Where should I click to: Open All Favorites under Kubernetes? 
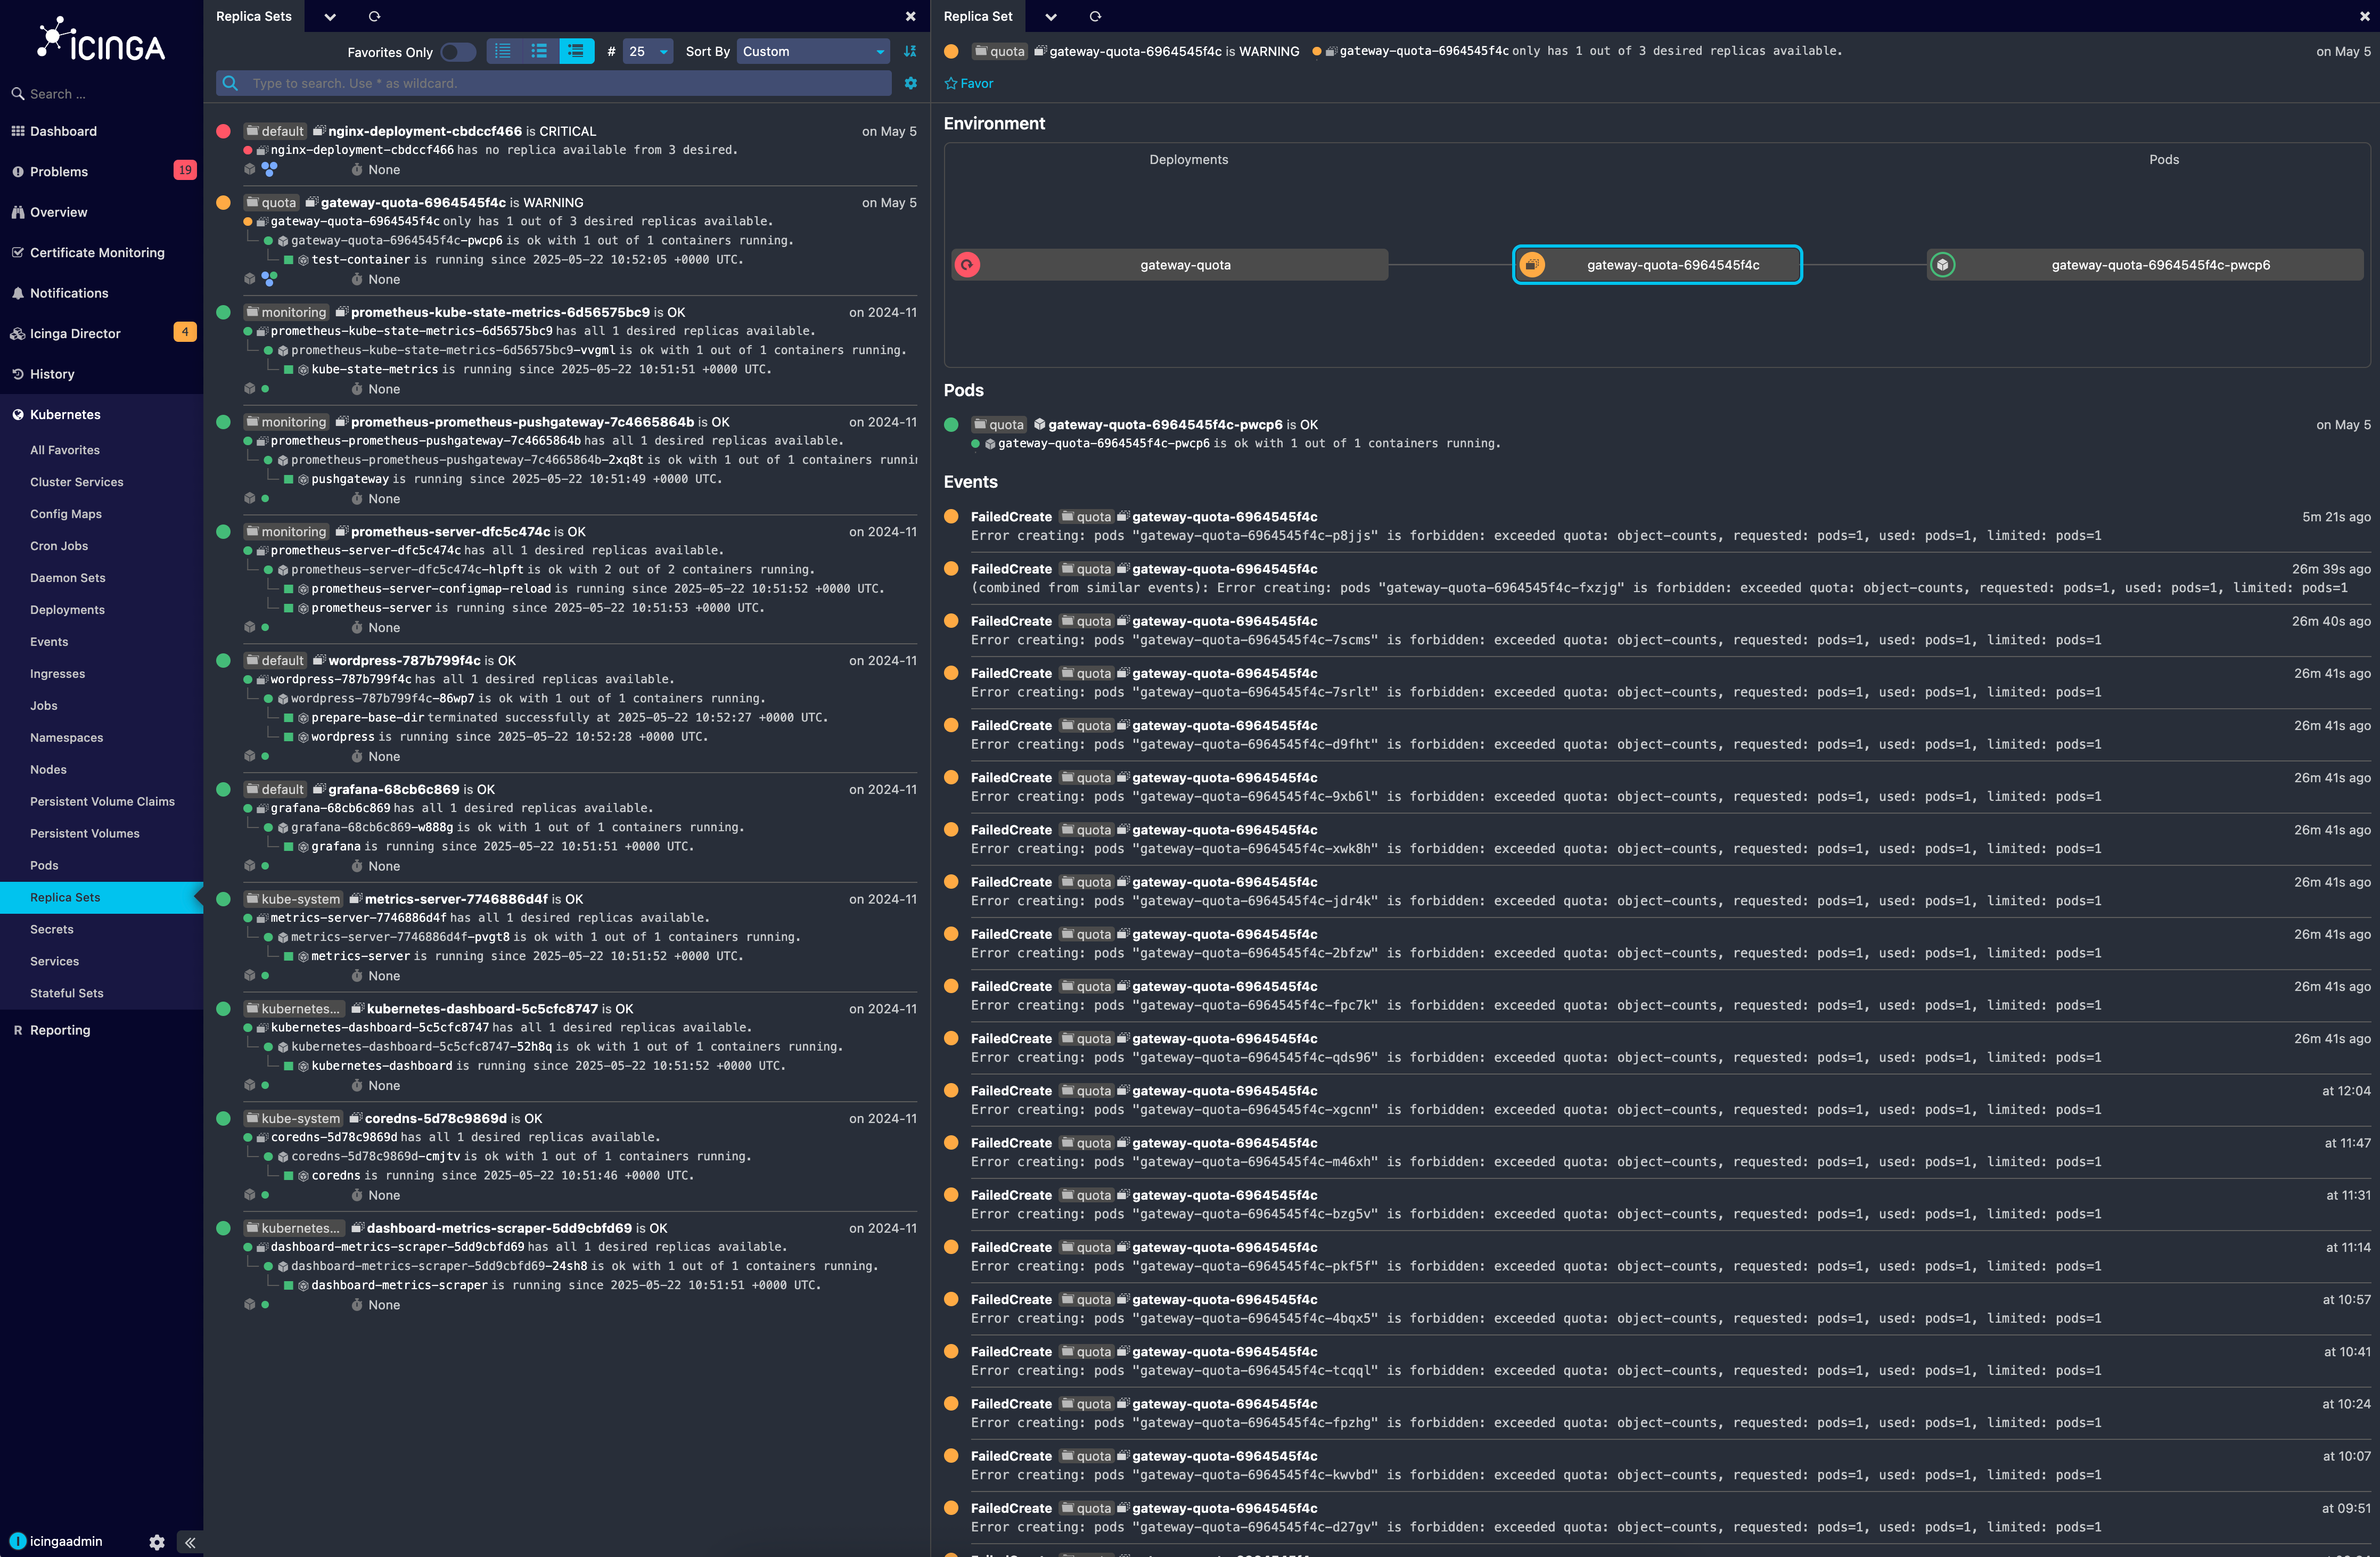(65, 450)
